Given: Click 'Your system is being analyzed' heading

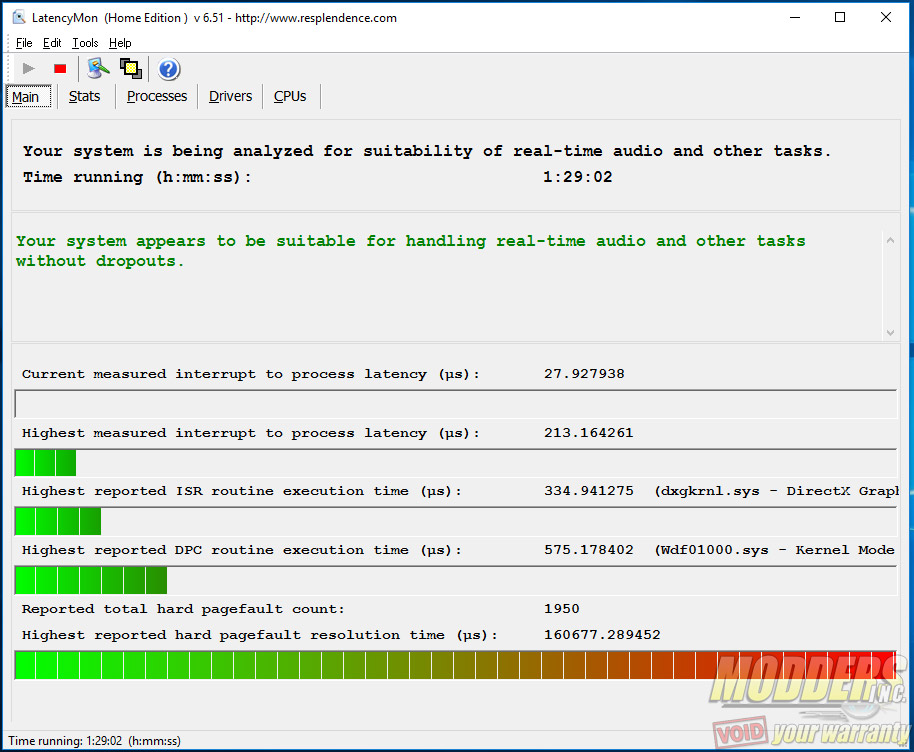Looking at the screenshot, I should tap(427, 151).
